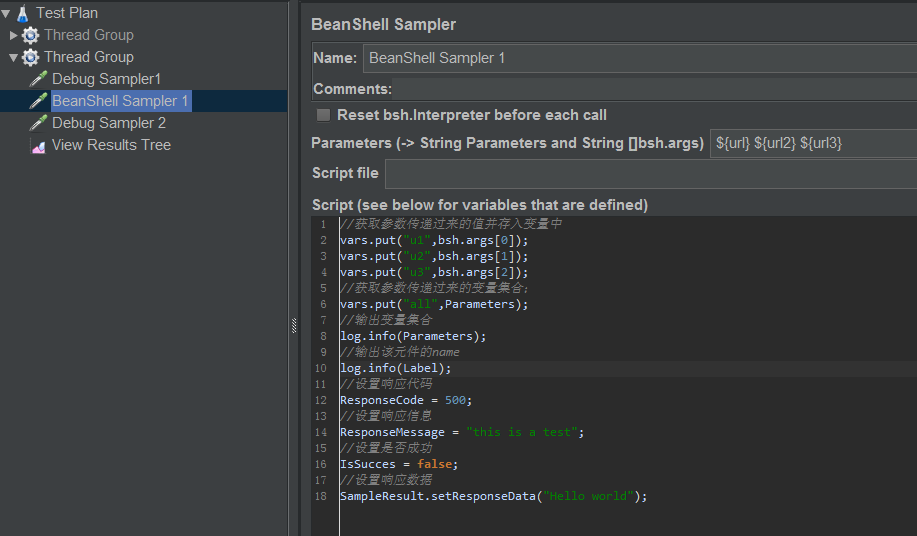Click the Script file path field
The height and width of the screenshot is (536, 917).
(650, 173)
